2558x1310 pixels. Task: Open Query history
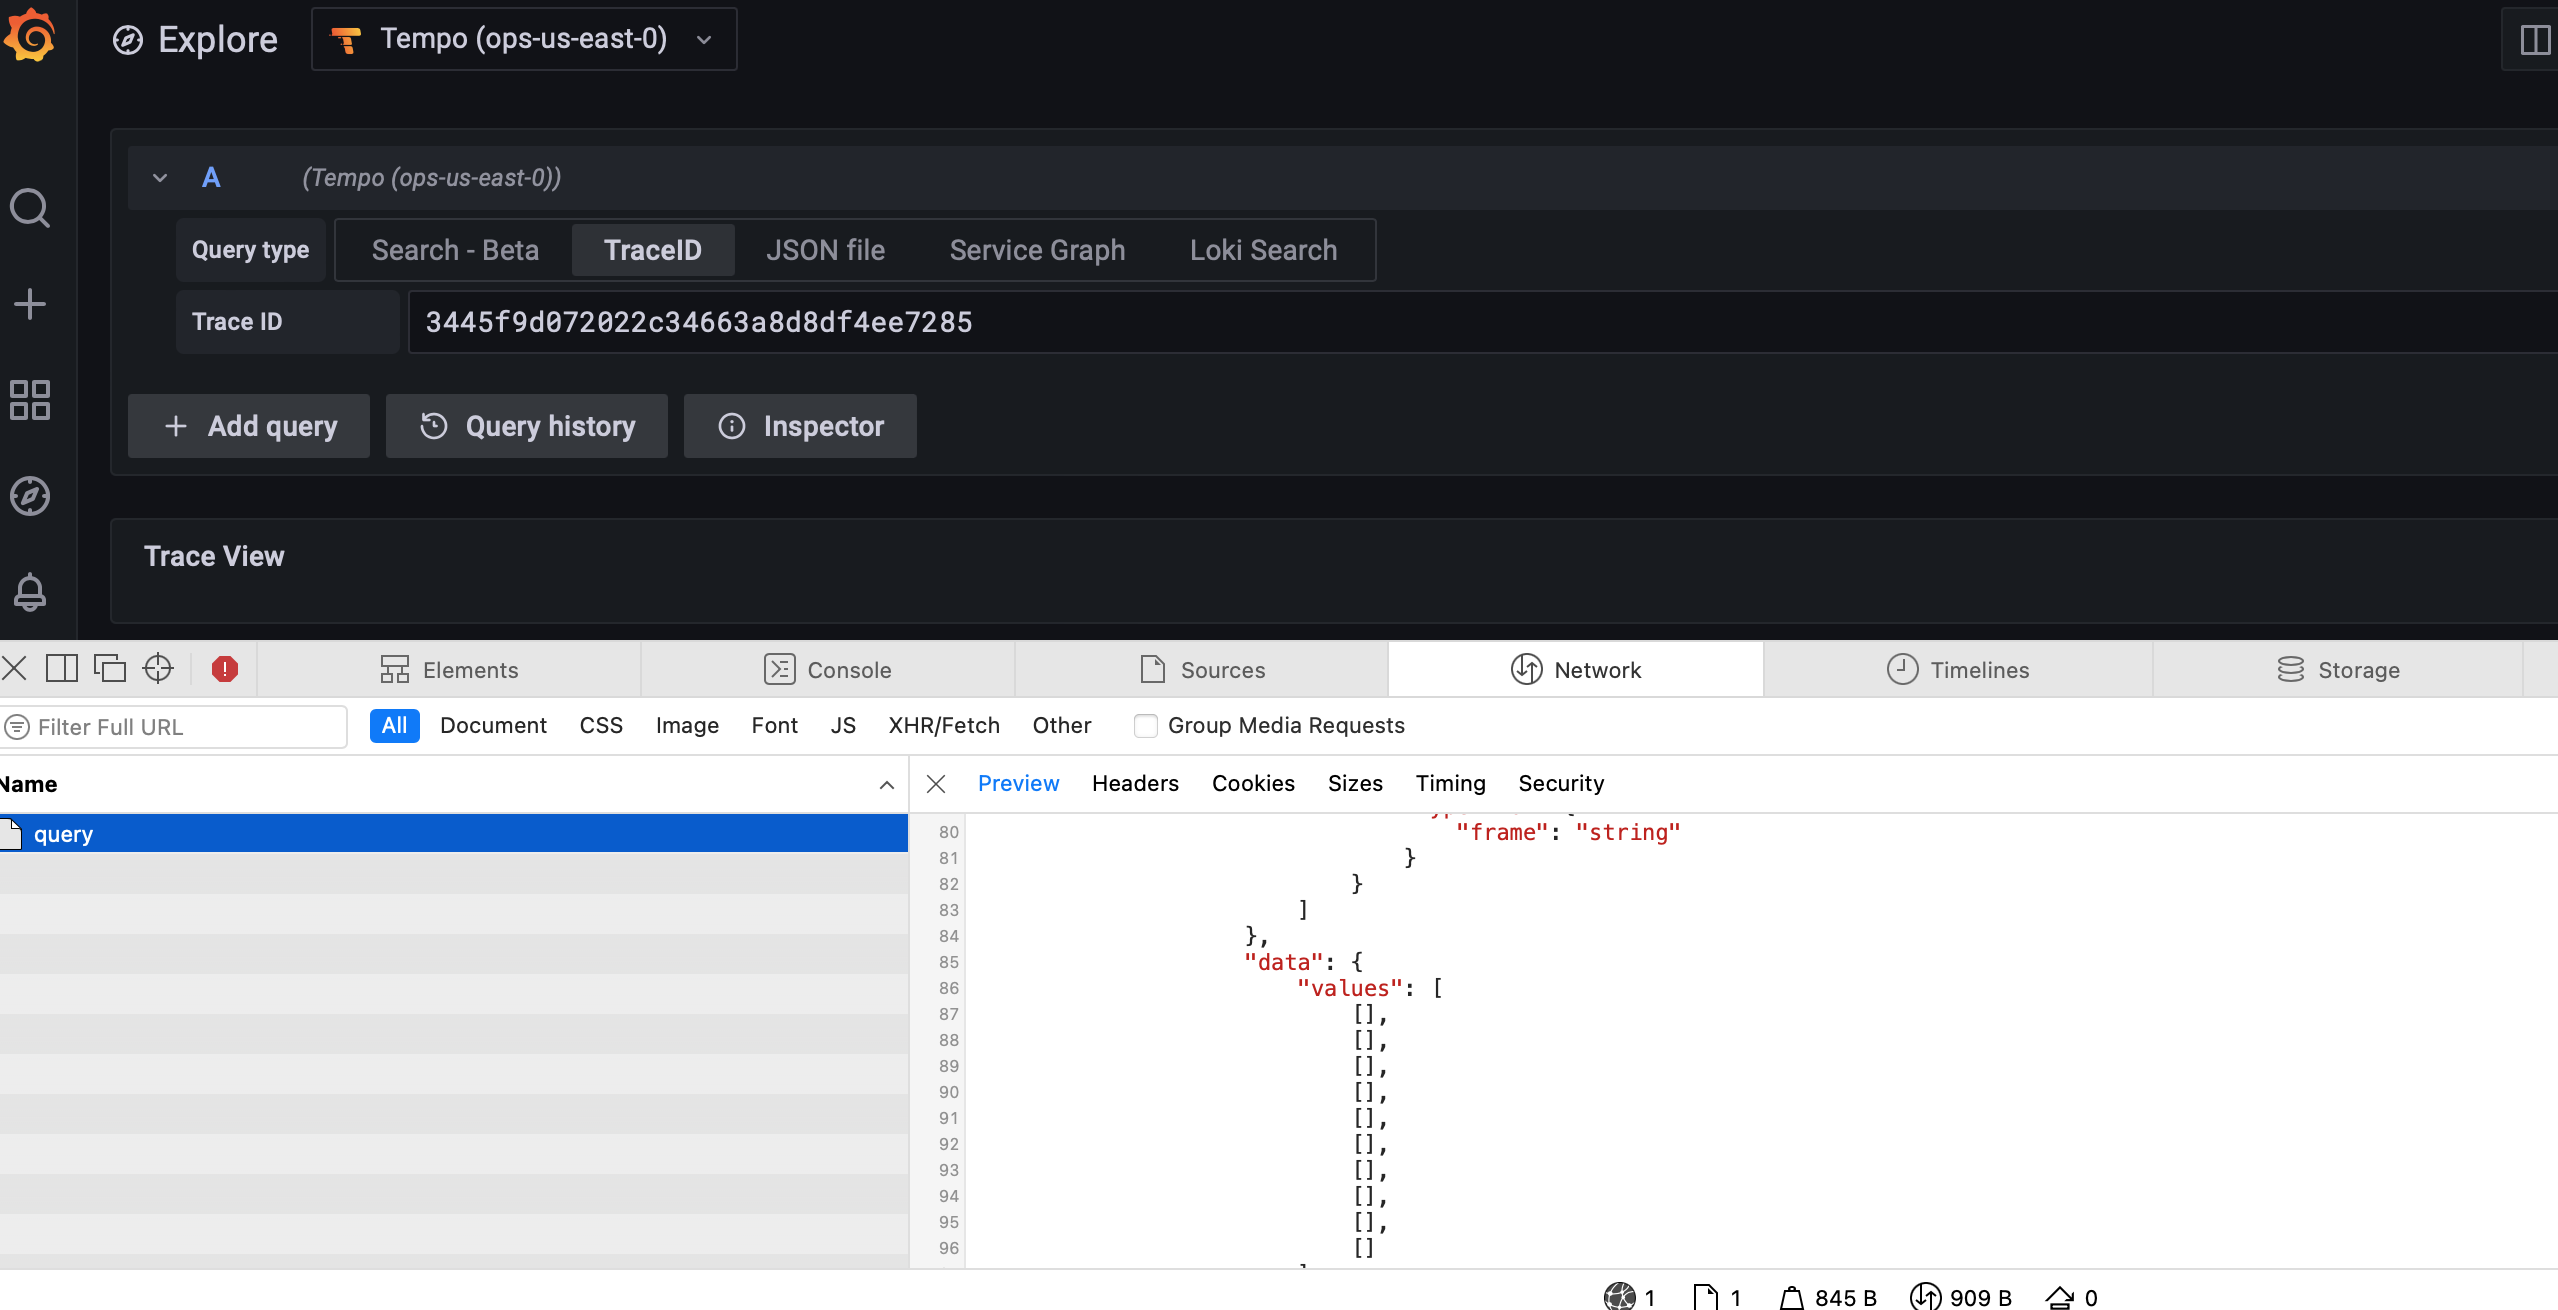pyautogui.click(x=526, y=425)
